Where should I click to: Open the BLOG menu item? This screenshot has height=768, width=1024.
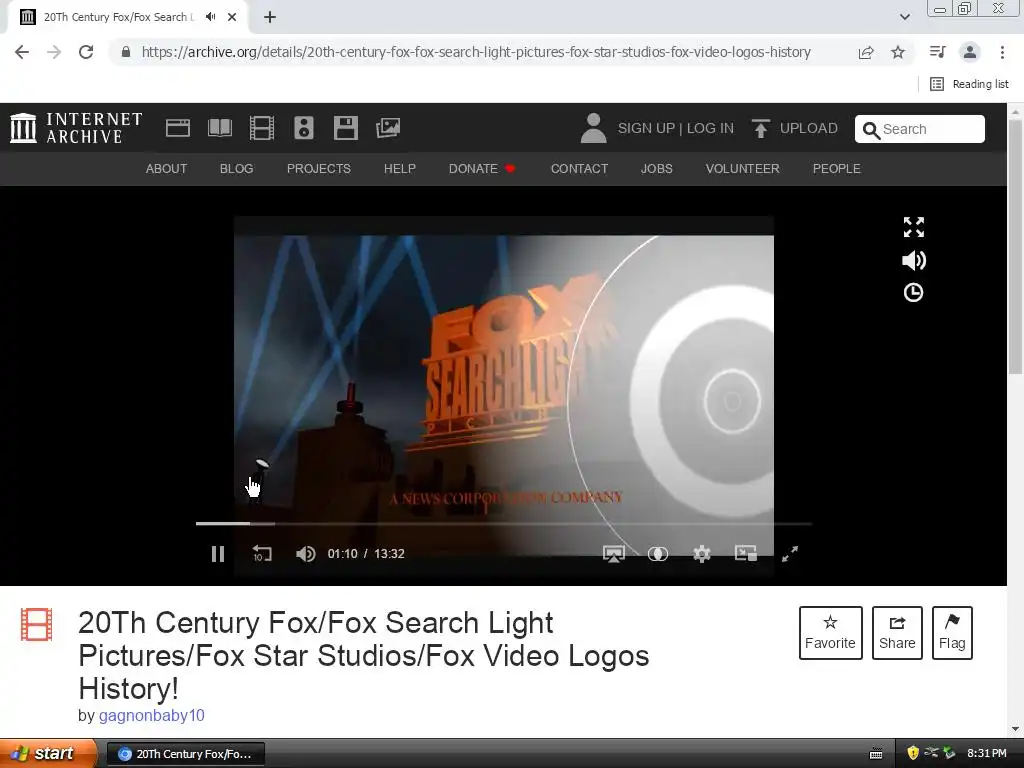(236, 168)
